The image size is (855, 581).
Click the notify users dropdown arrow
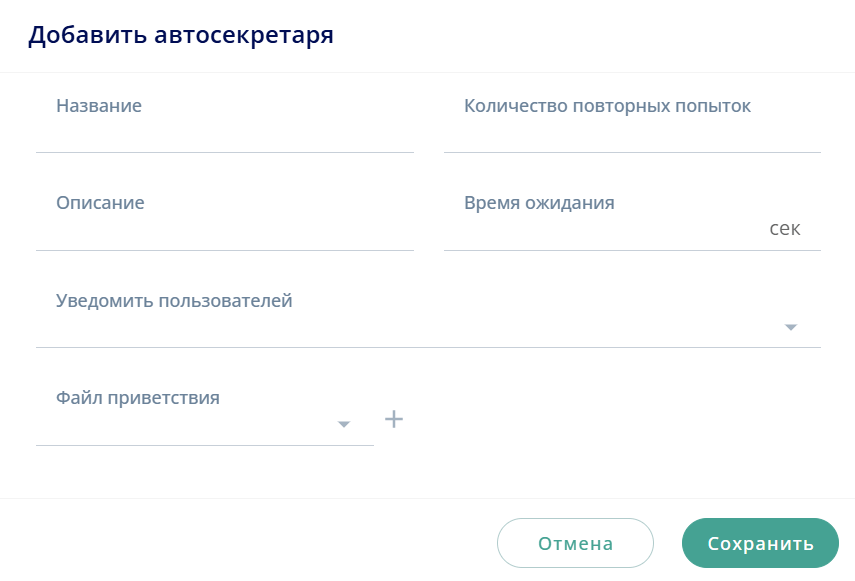click(791, 326)
